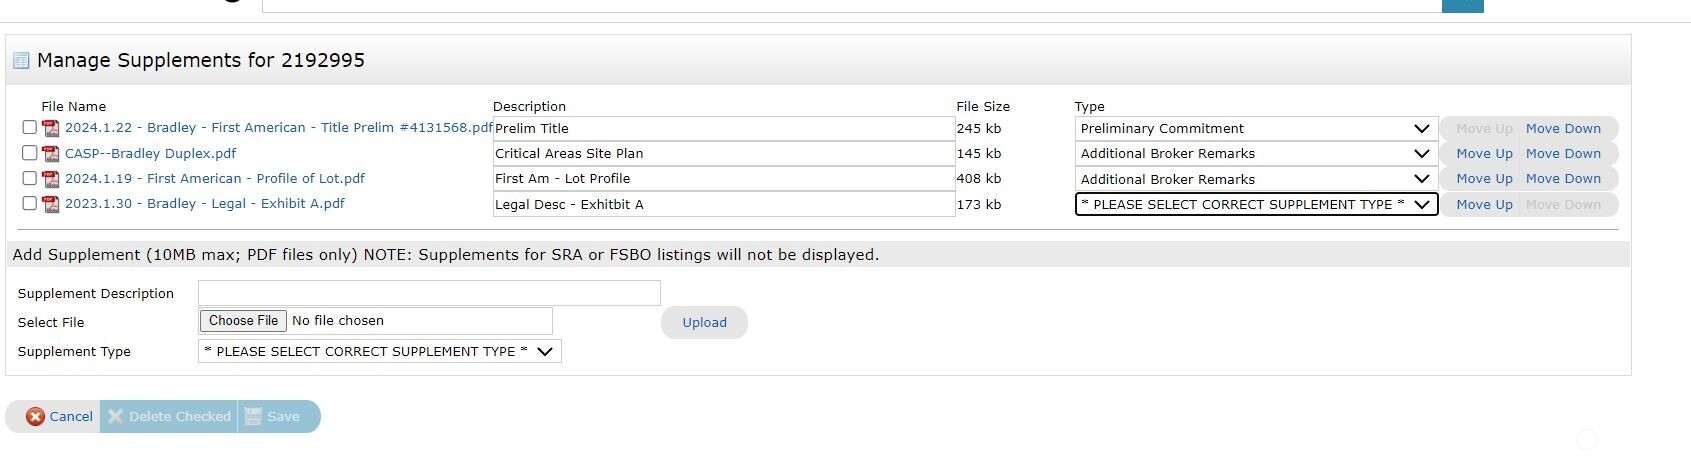1691x461 pixels.
Task: Open the First American Profile of Lot.pdf link
Action: (x=214, y=179)
